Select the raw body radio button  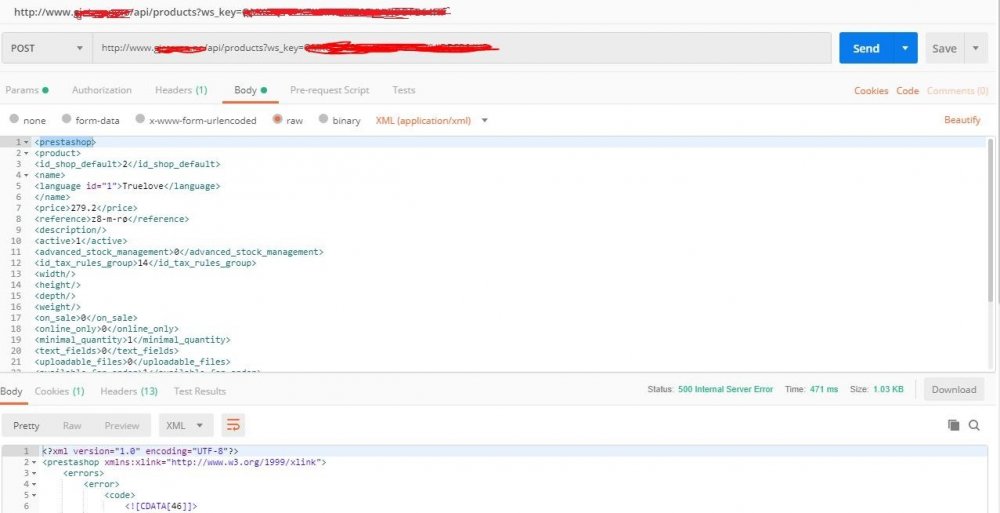click(277, 119)
